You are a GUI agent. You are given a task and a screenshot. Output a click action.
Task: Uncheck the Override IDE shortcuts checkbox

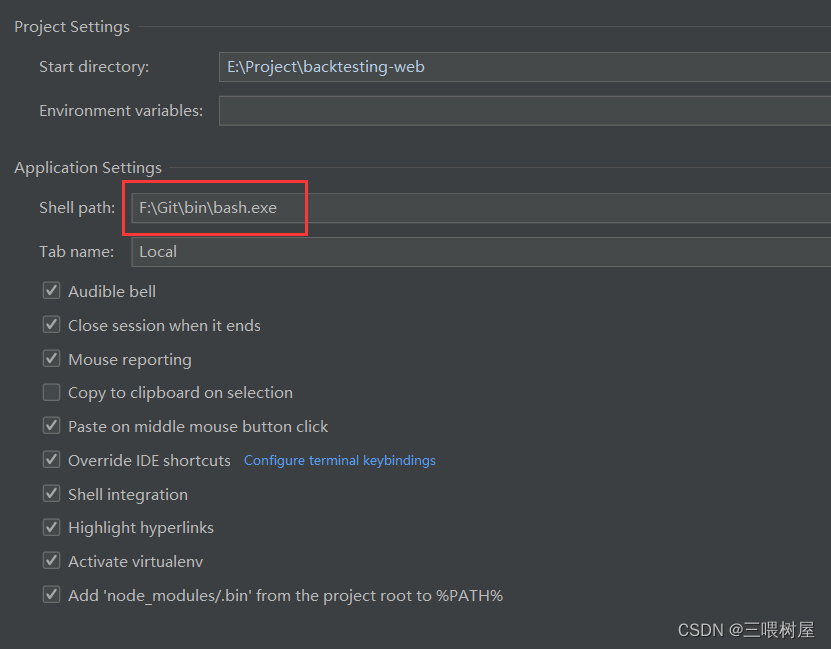click(51, 460)
